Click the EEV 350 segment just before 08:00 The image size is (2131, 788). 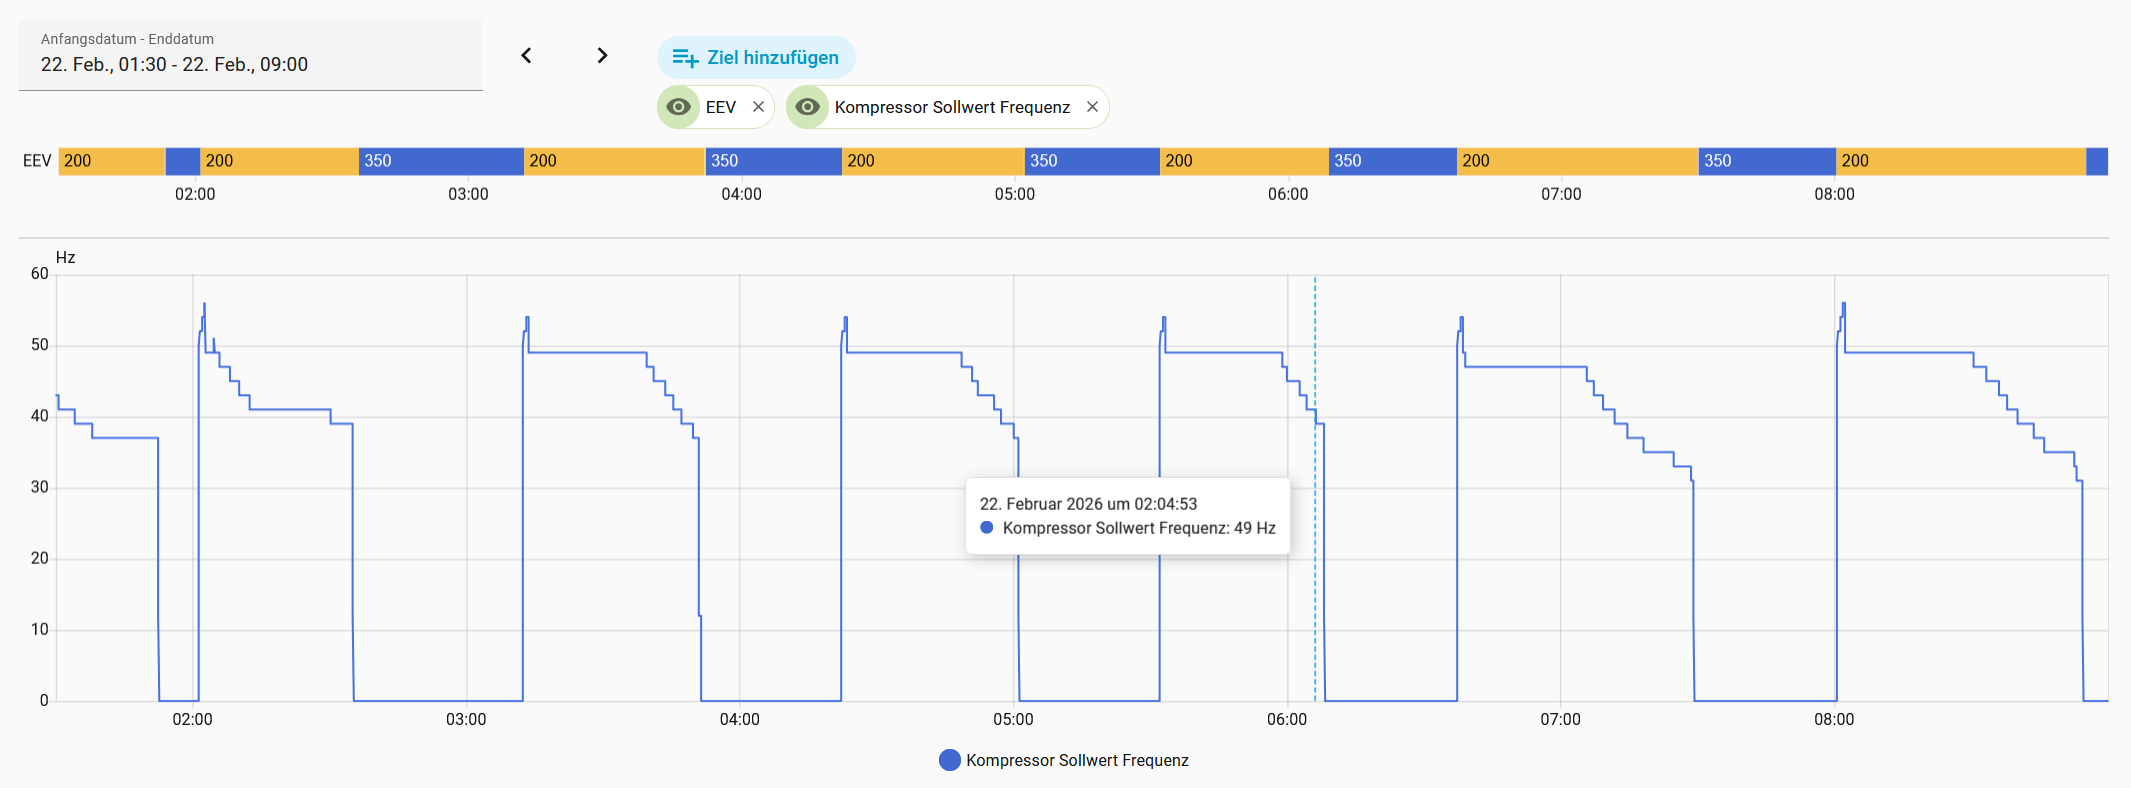1766,161
